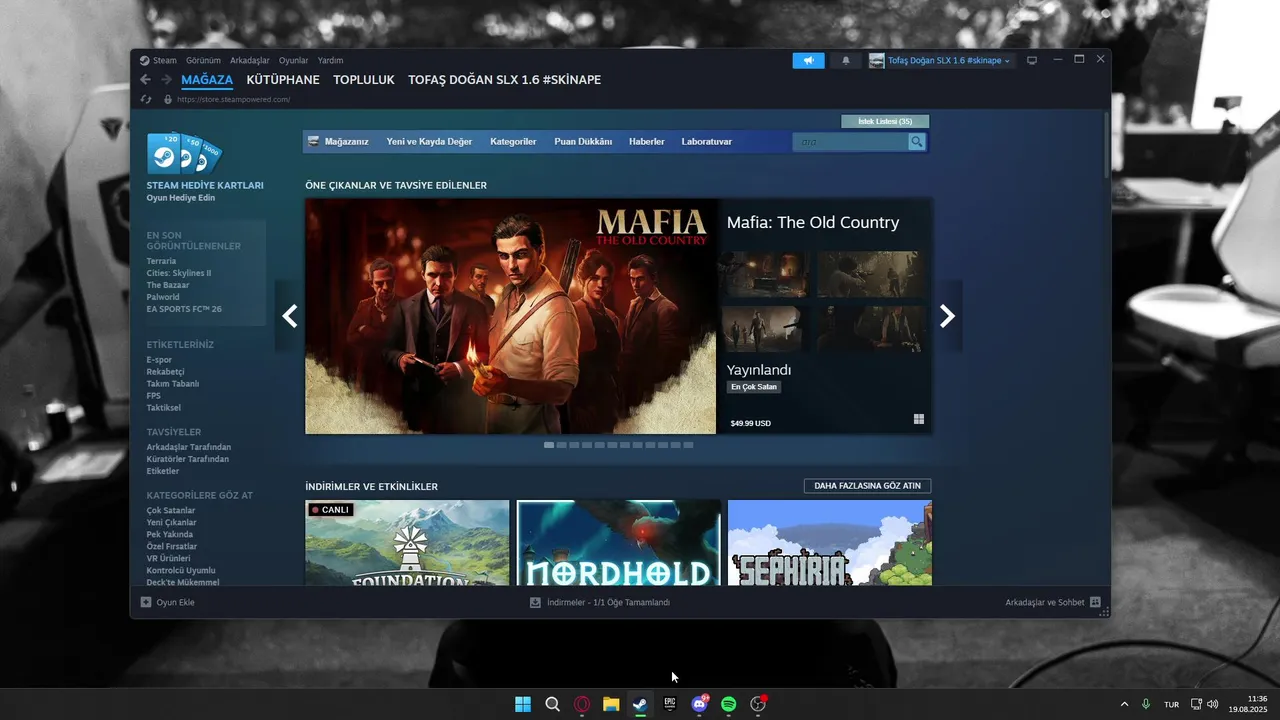This screenshot has height=720, width=1280.
Task: Expand the Kategoriler menu
Action: click(x=513, y=142)
